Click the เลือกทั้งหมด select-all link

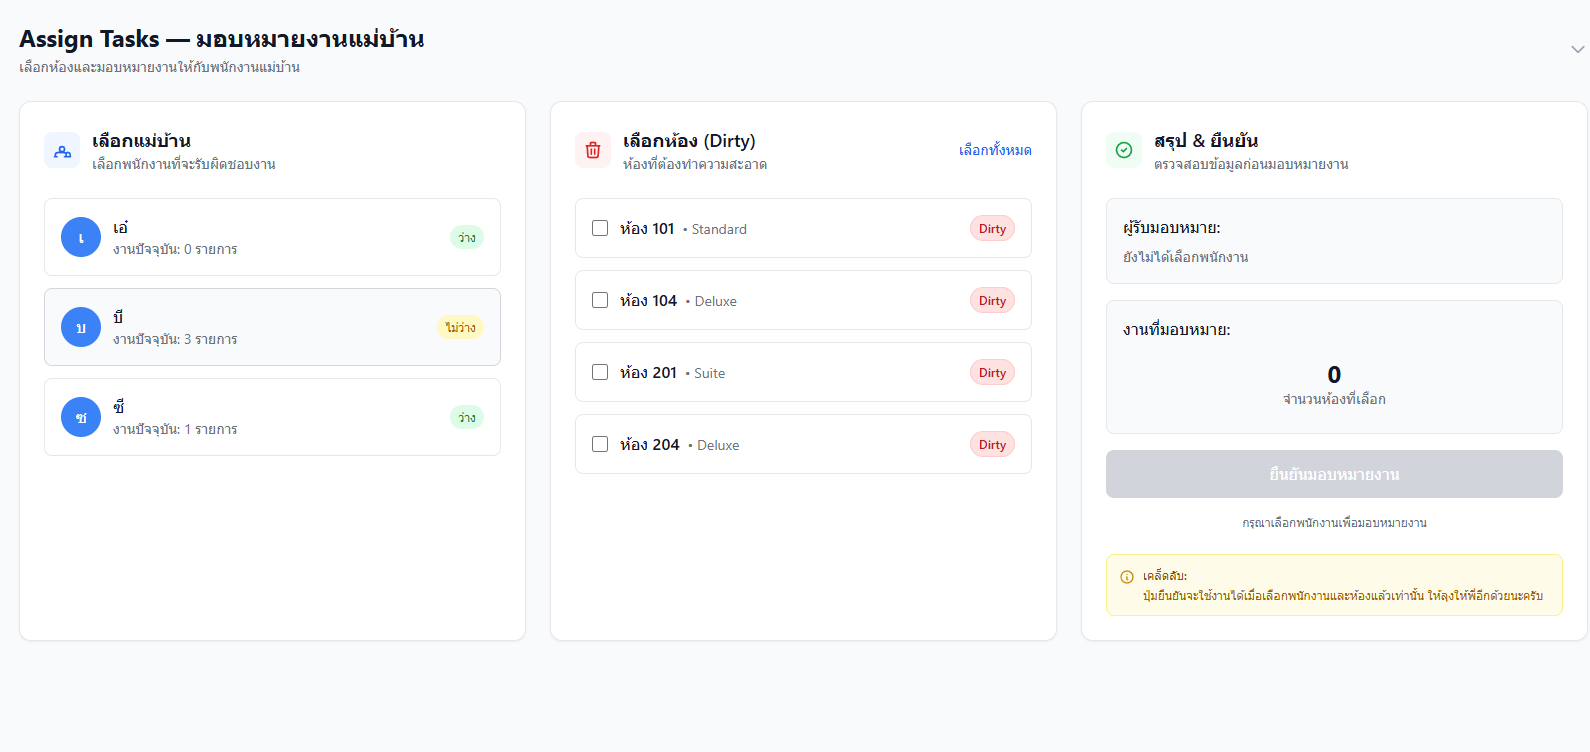tap(994, 150)
